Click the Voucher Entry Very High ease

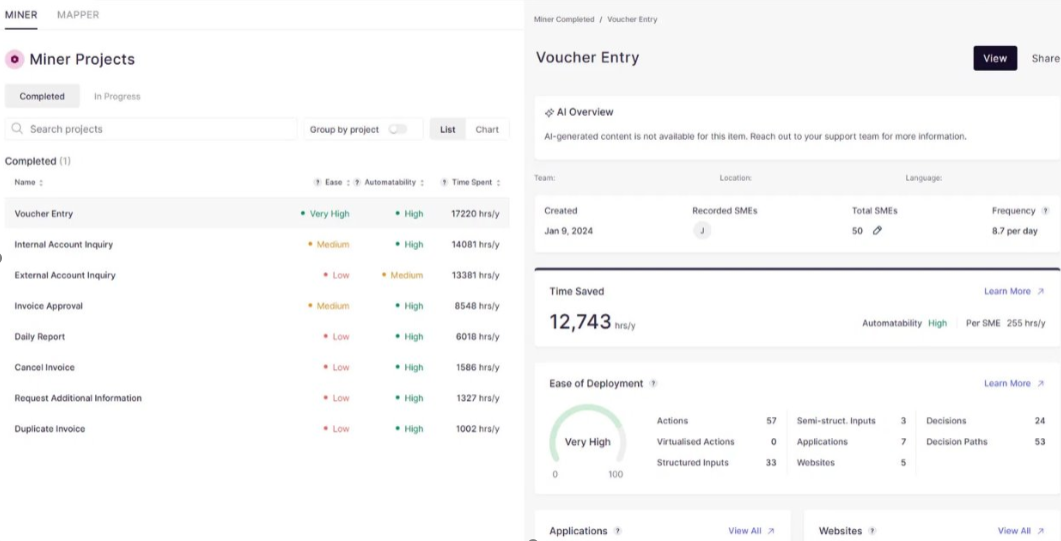pyautogui.click(x=325, y=214)
